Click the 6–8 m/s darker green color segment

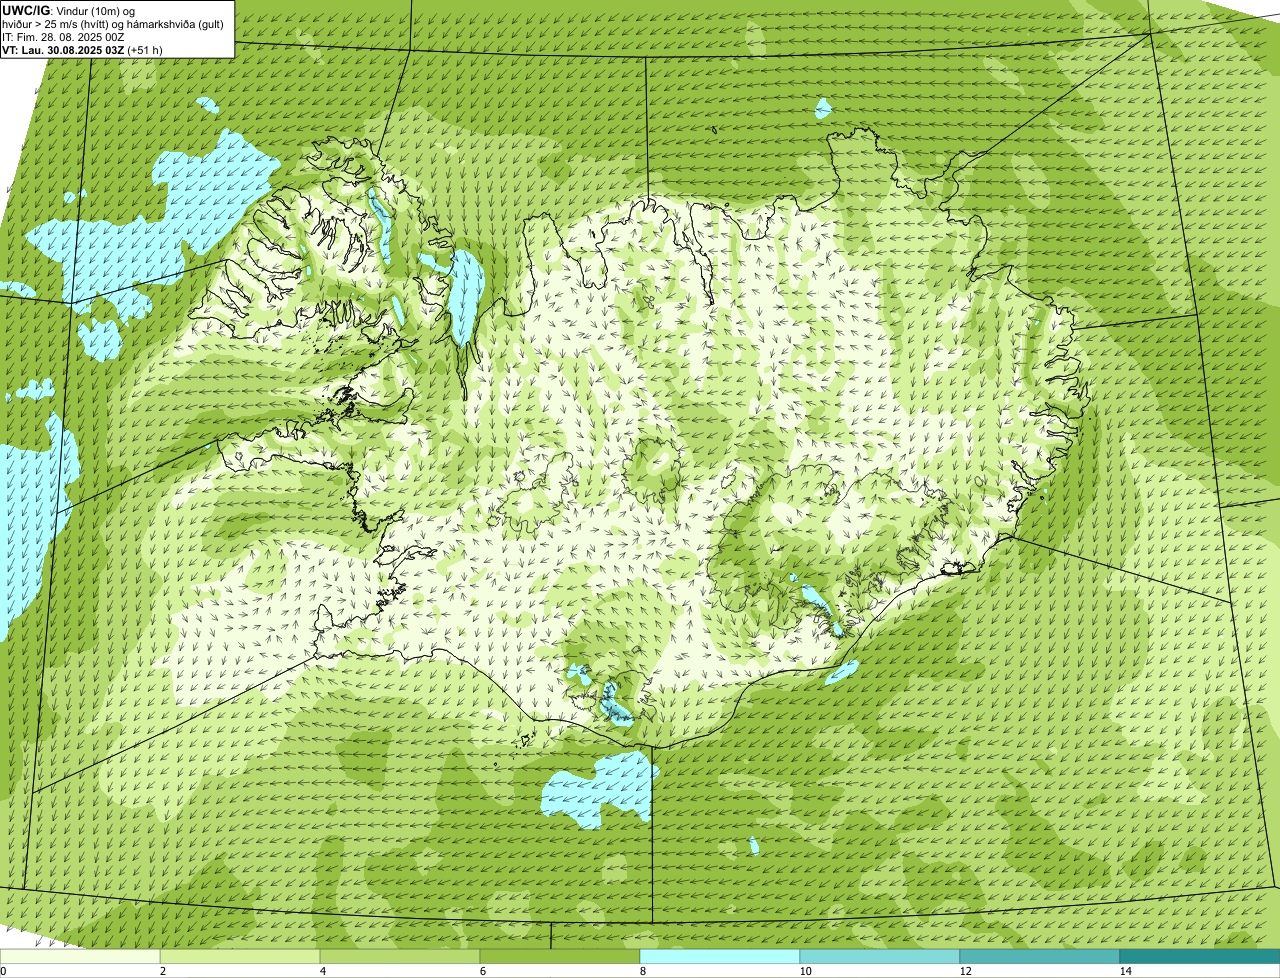point(560,956)
